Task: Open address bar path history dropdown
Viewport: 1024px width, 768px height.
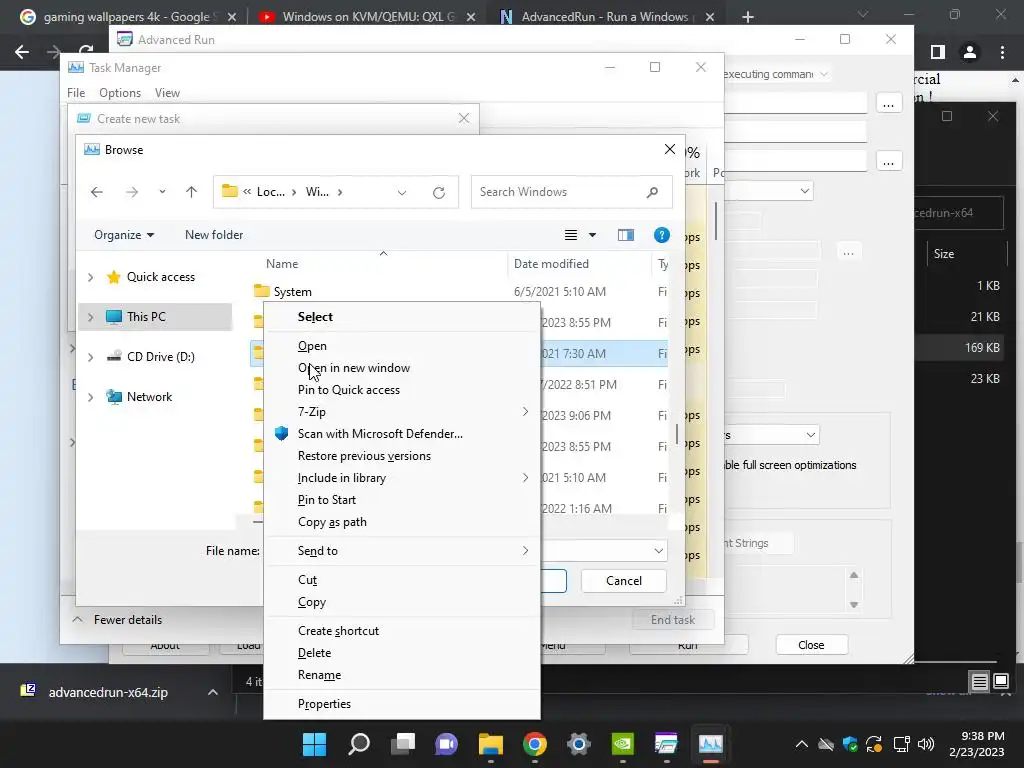Action: (x=402, y=193)
